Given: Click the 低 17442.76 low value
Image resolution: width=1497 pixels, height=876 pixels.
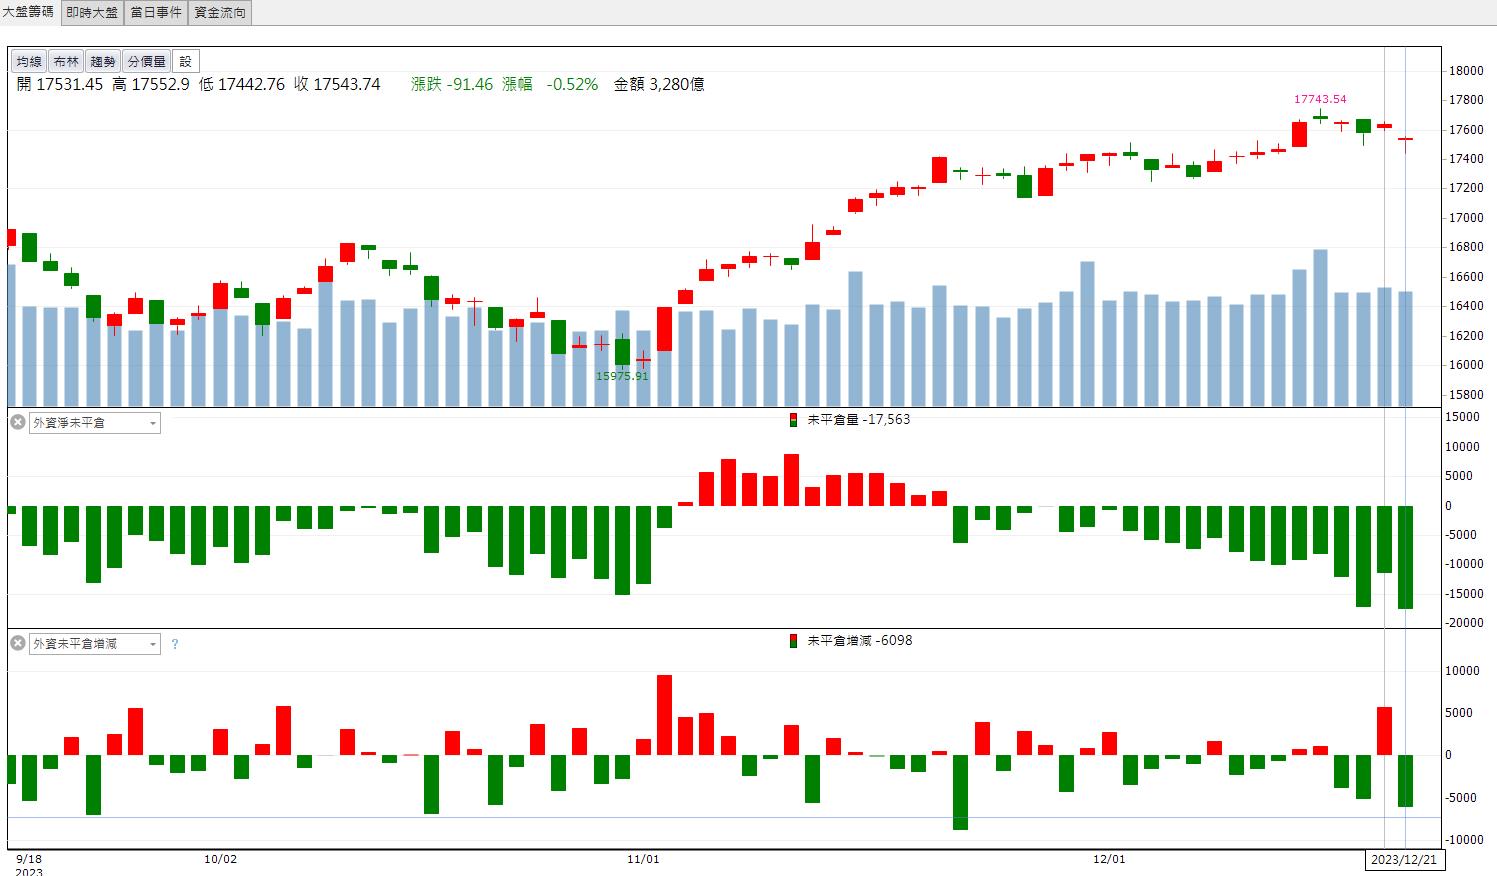Looking at the screenshot, I should 242,84.
